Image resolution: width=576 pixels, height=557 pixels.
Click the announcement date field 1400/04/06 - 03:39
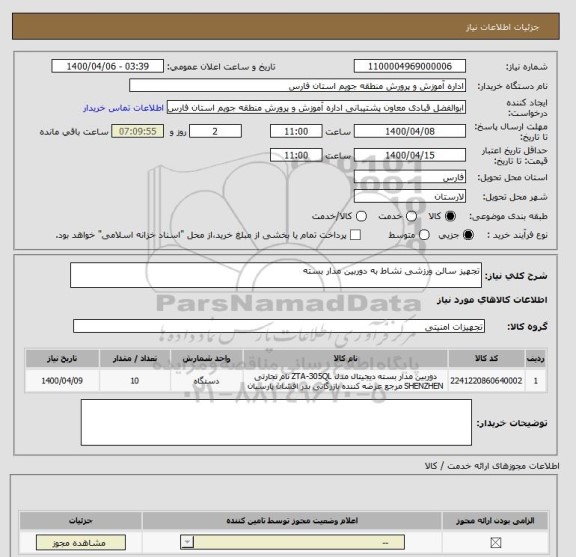tap(108, 67)
